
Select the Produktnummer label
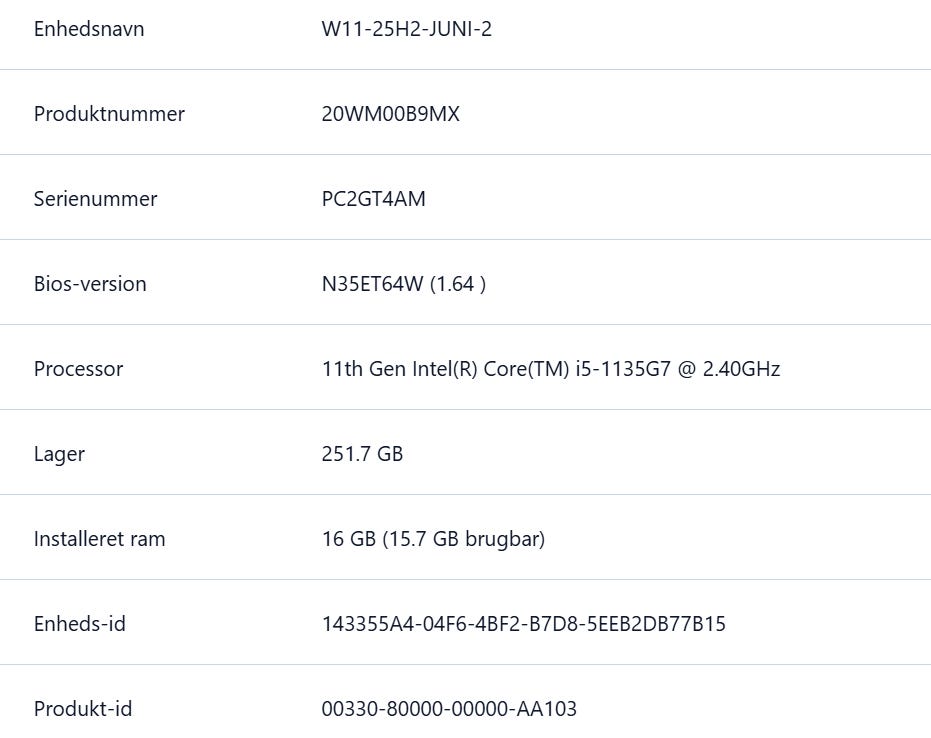(109, 114)
